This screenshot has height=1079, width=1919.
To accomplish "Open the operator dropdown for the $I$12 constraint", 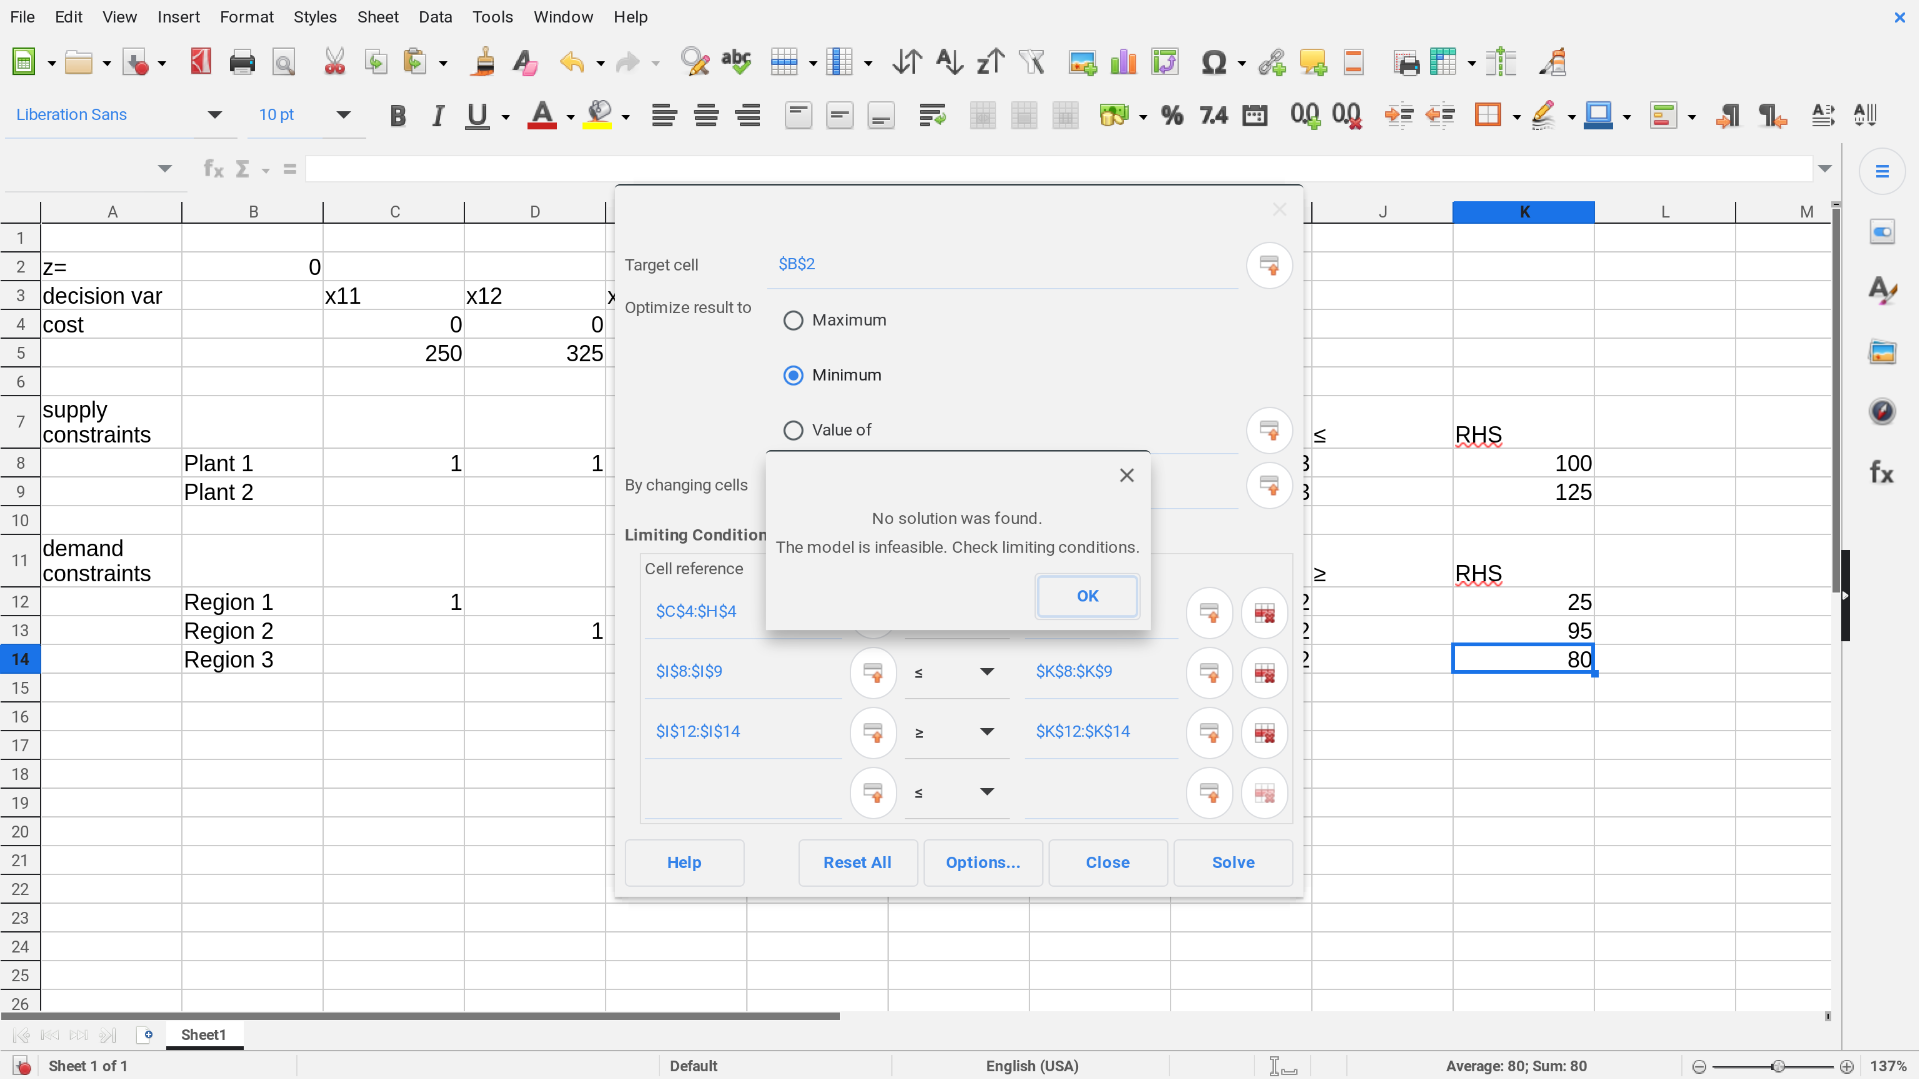I will click(988, 732).
